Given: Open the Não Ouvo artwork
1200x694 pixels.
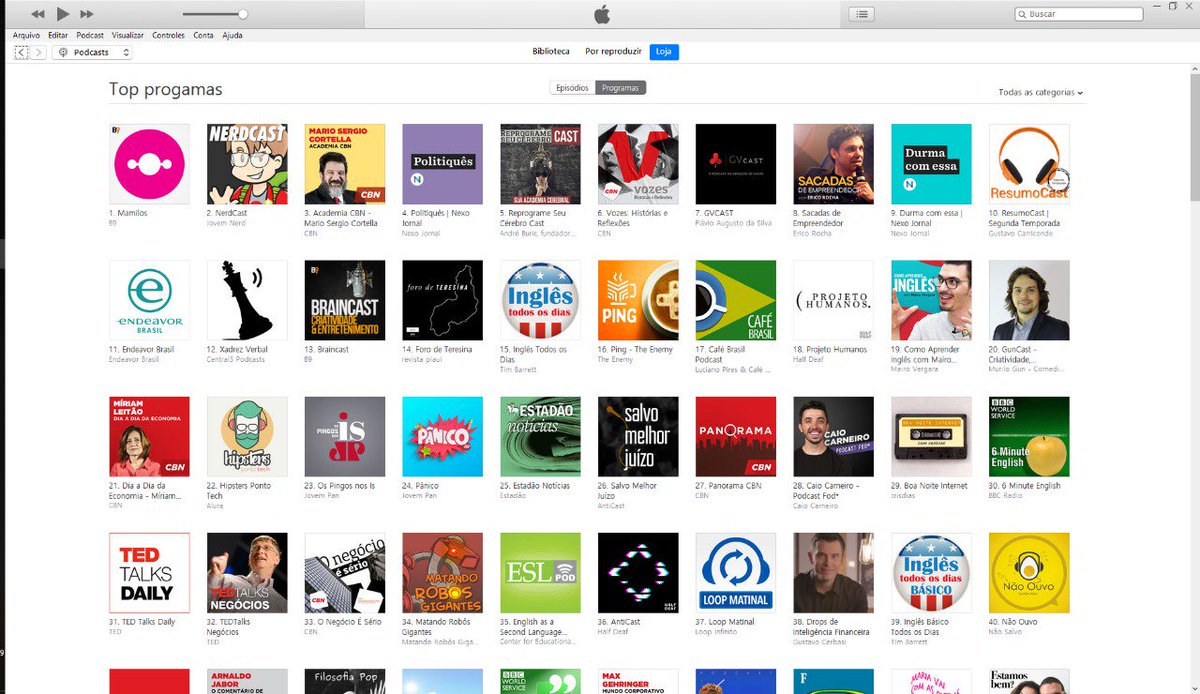Looking at the screenshot, I should [1029, 573].
